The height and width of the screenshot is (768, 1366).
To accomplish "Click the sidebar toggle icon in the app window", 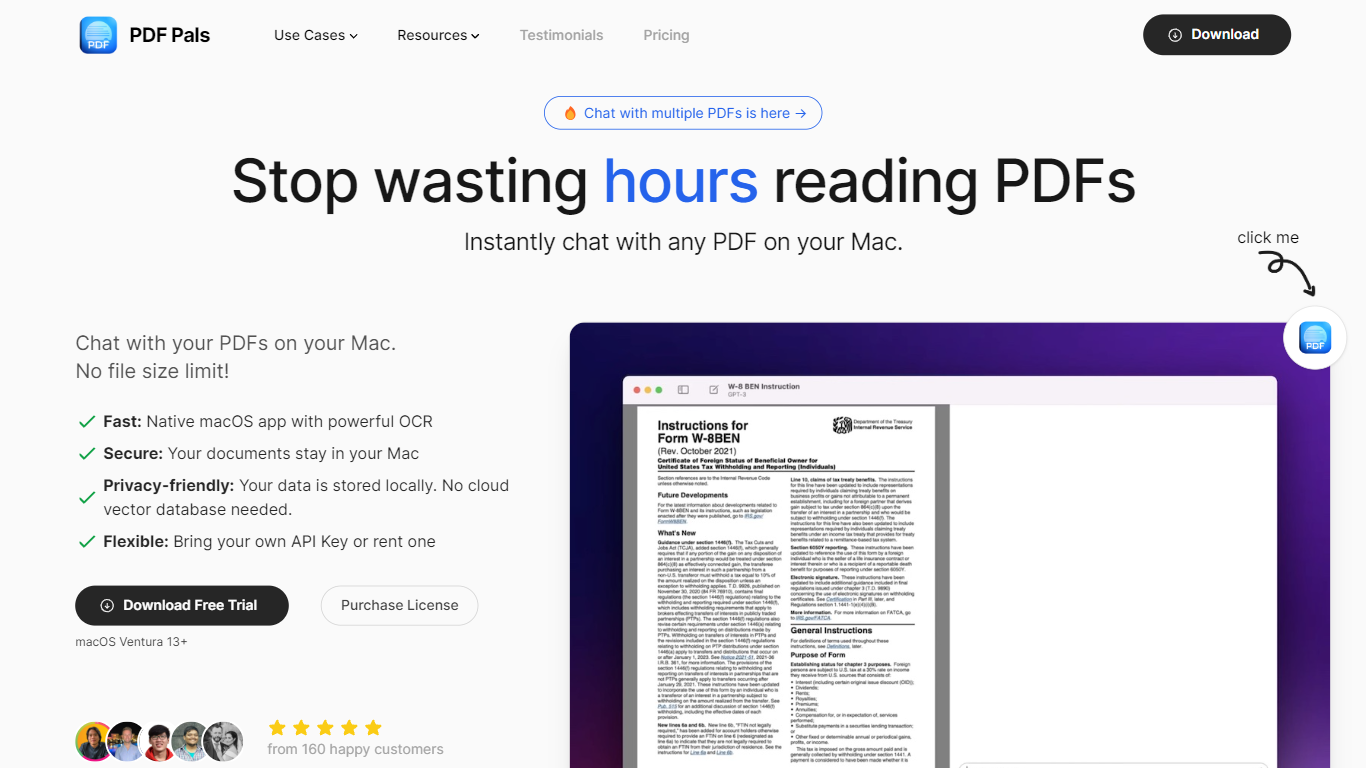I will coord(683,390).
